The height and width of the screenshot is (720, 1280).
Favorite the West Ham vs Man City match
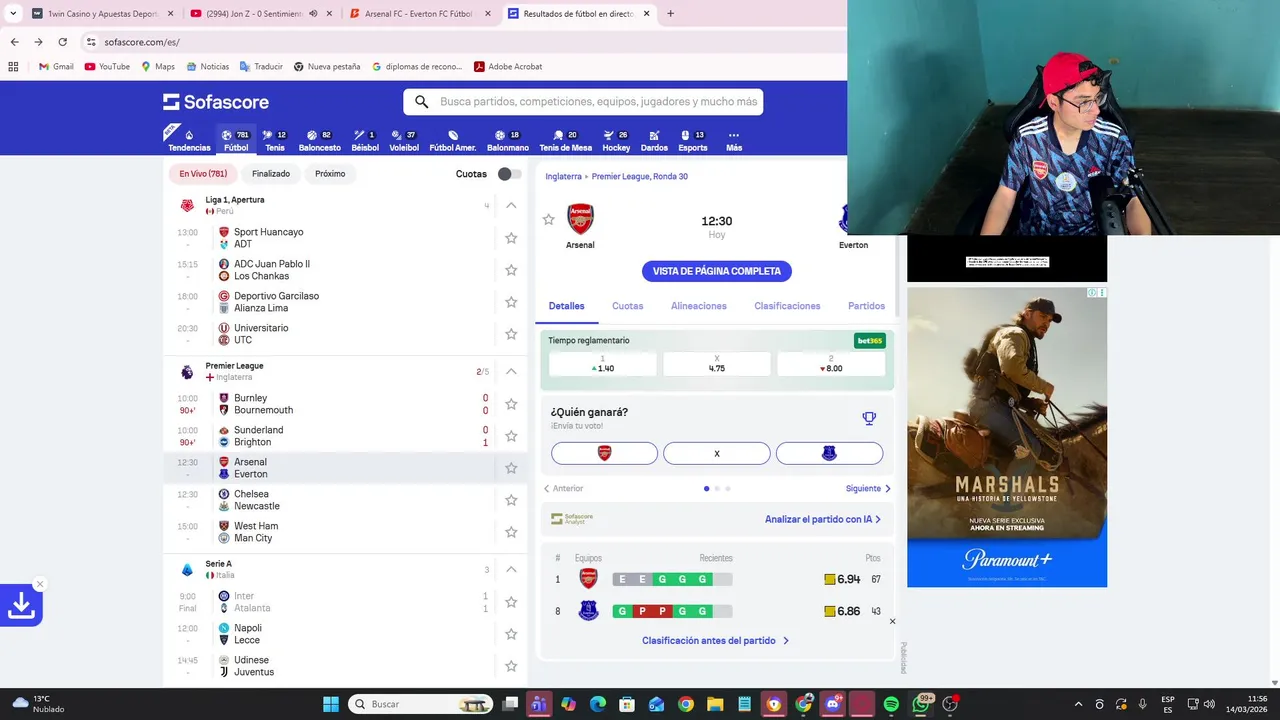pyautogui.click(x=511, y=532)
